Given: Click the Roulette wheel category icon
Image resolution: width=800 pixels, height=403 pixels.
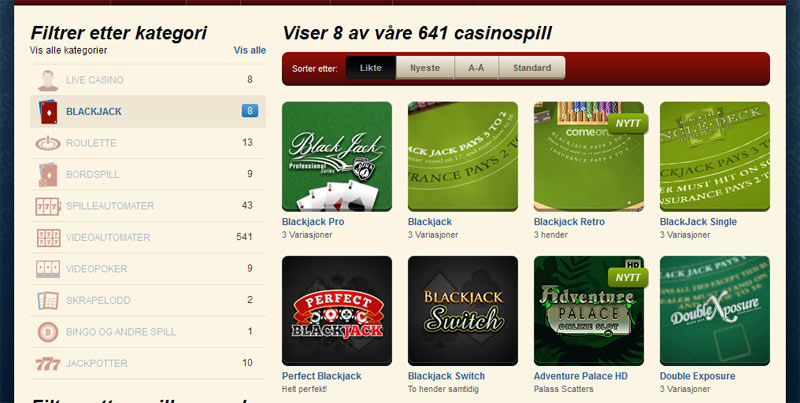Looking at the screenshot, I should coord(48,143).
